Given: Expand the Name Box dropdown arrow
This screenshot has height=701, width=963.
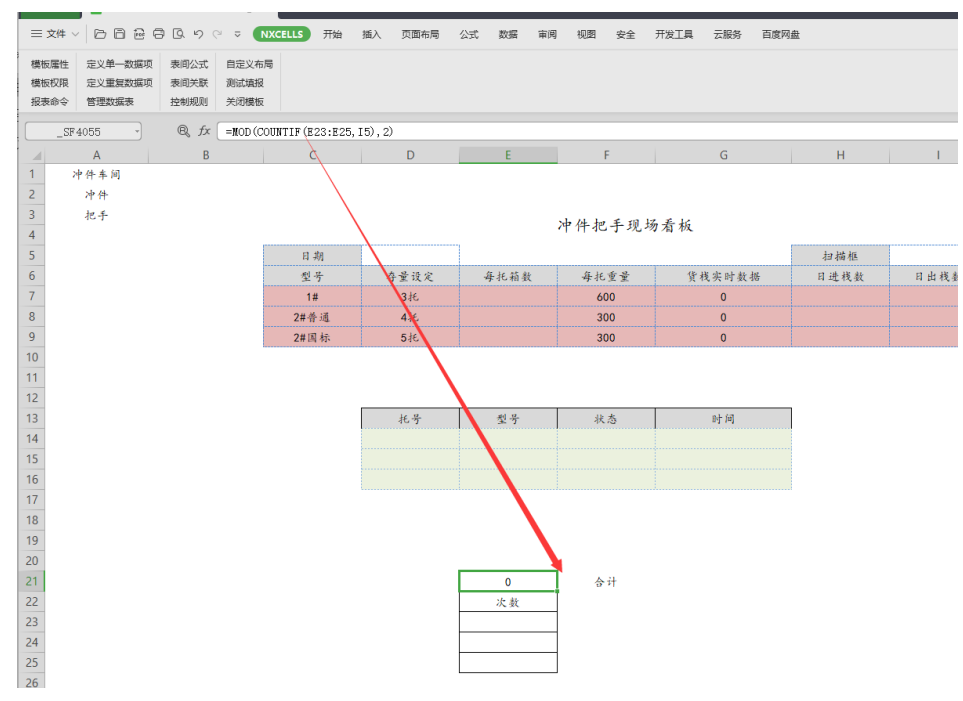Looking at the screenshot, I should (136, 131).
